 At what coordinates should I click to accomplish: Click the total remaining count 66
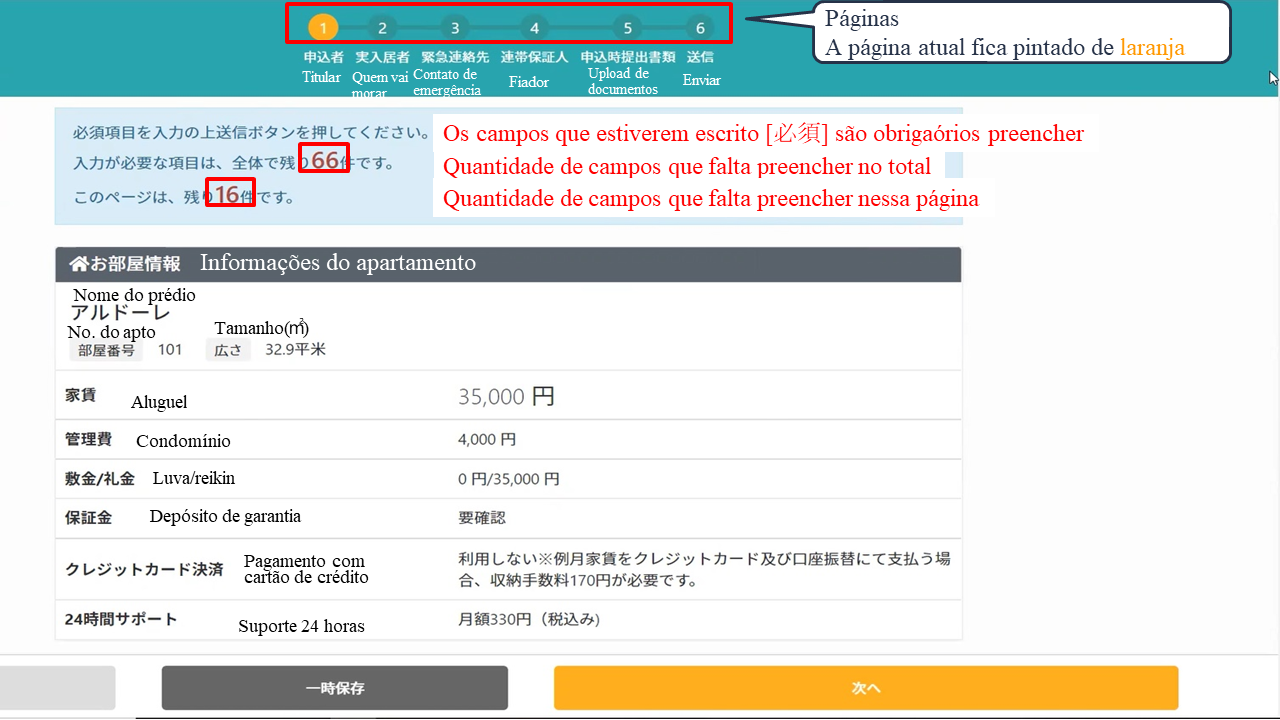(324, 160)
